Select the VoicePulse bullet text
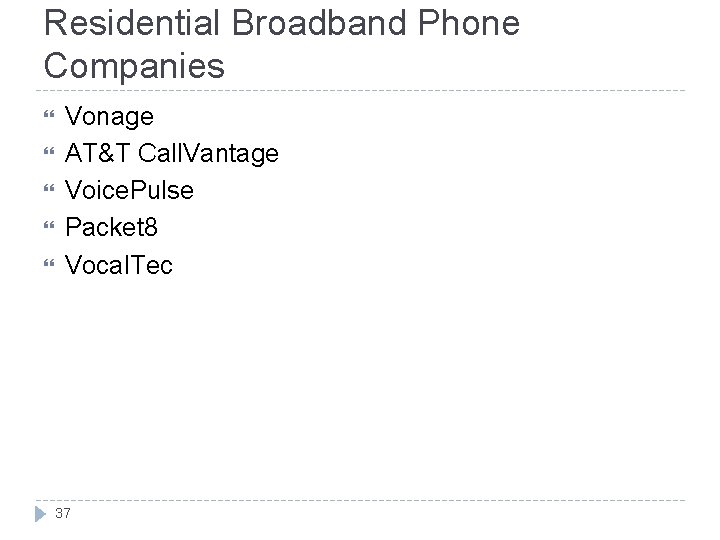The image size is (720, 540). tap(129, 190)
